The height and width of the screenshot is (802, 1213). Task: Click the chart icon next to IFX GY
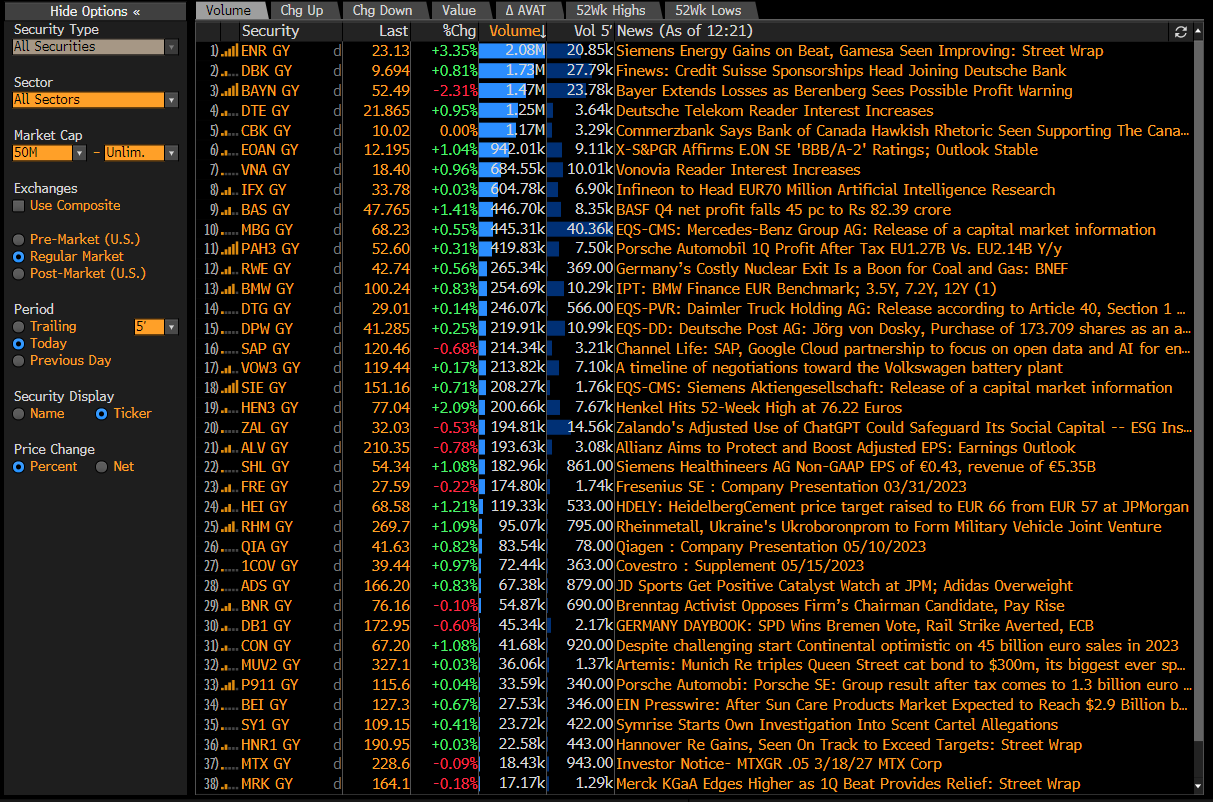[x=229, y=190]
